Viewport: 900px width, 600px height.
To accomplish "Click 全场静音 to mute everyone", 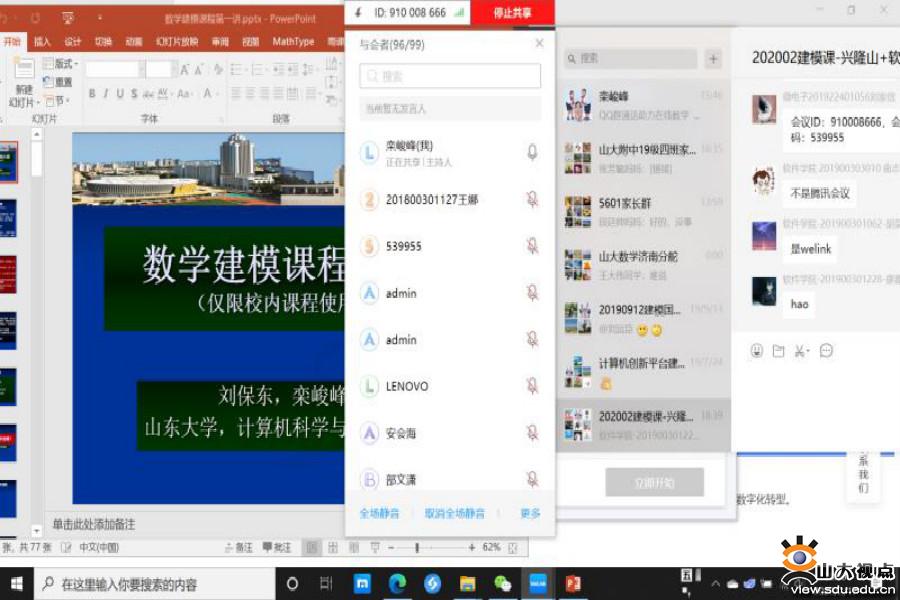I will click(x=379, y=513).
